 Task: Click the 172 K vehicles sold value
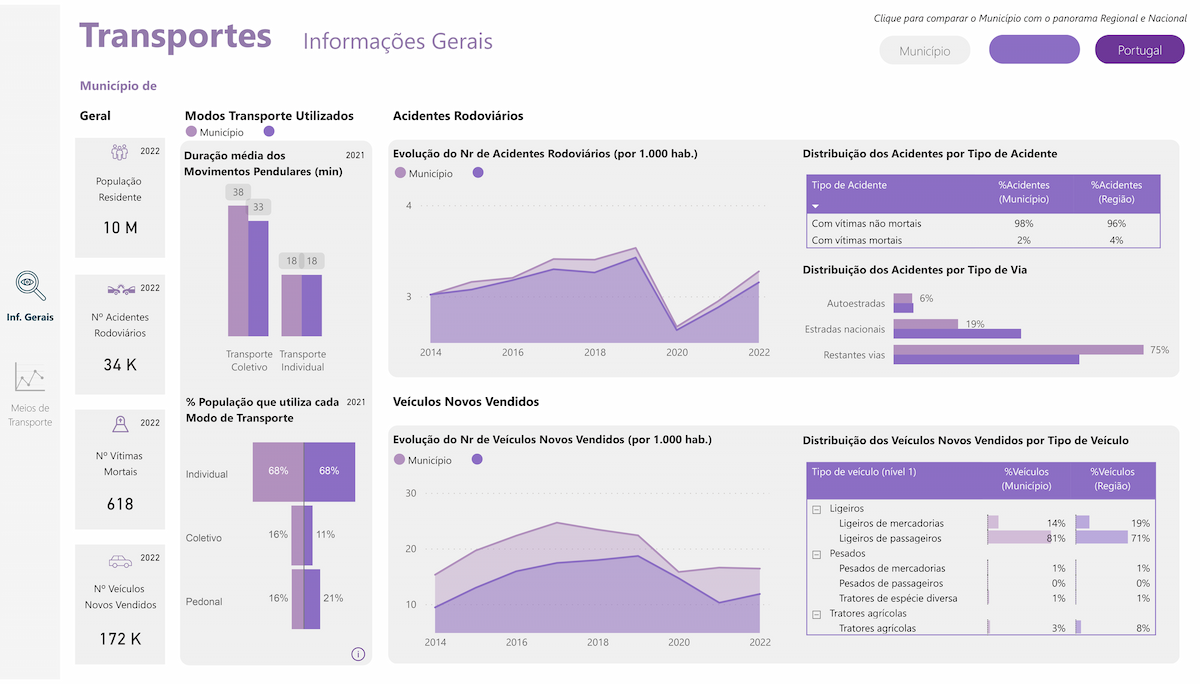(120, 638)
